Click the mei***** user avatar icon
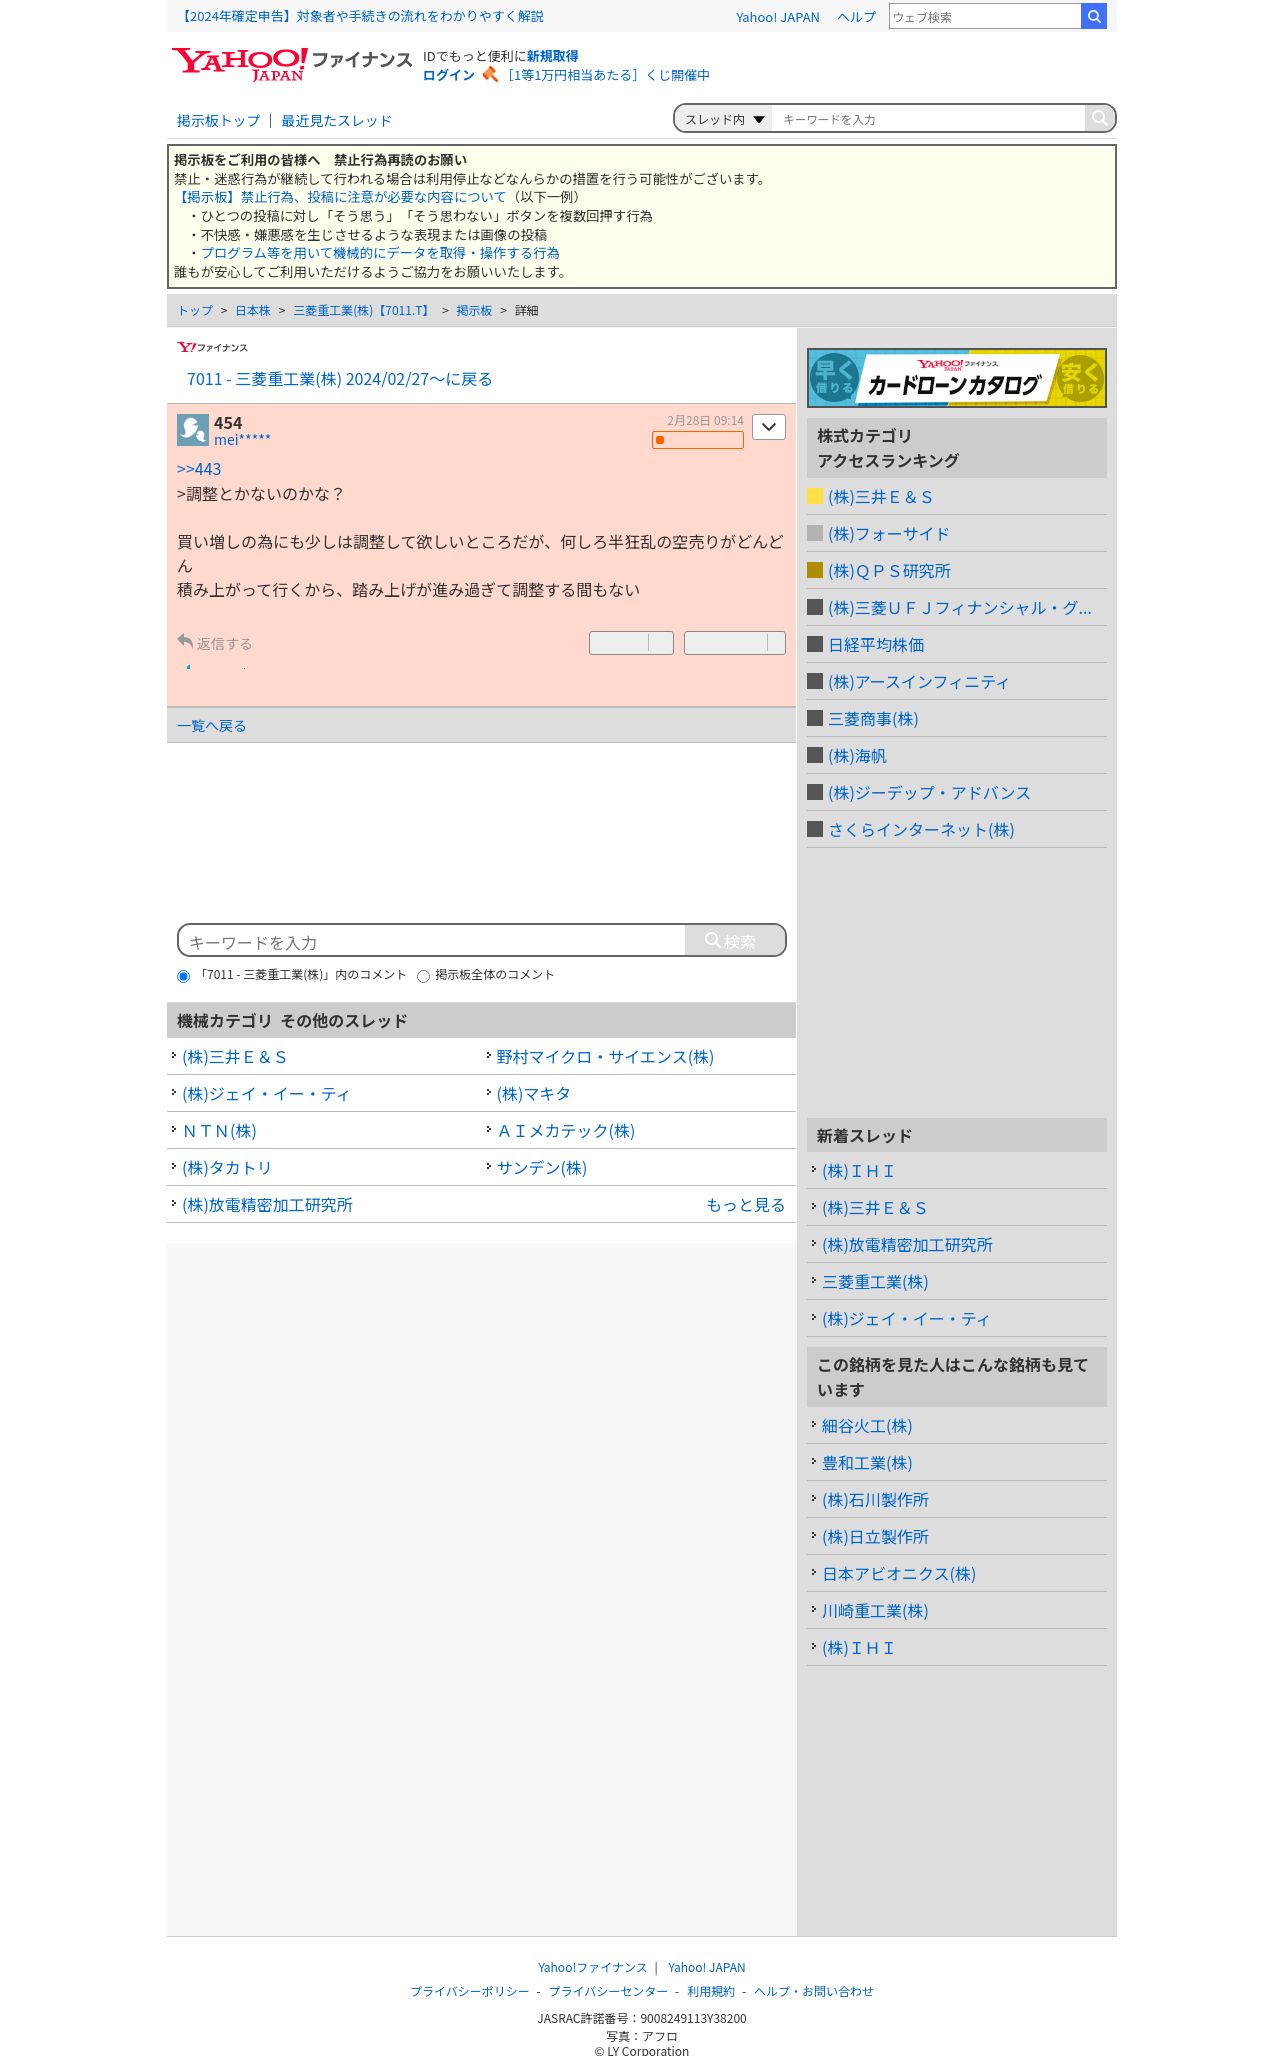The width and height of the screenshot is (1284, 2056). [193, 430]
